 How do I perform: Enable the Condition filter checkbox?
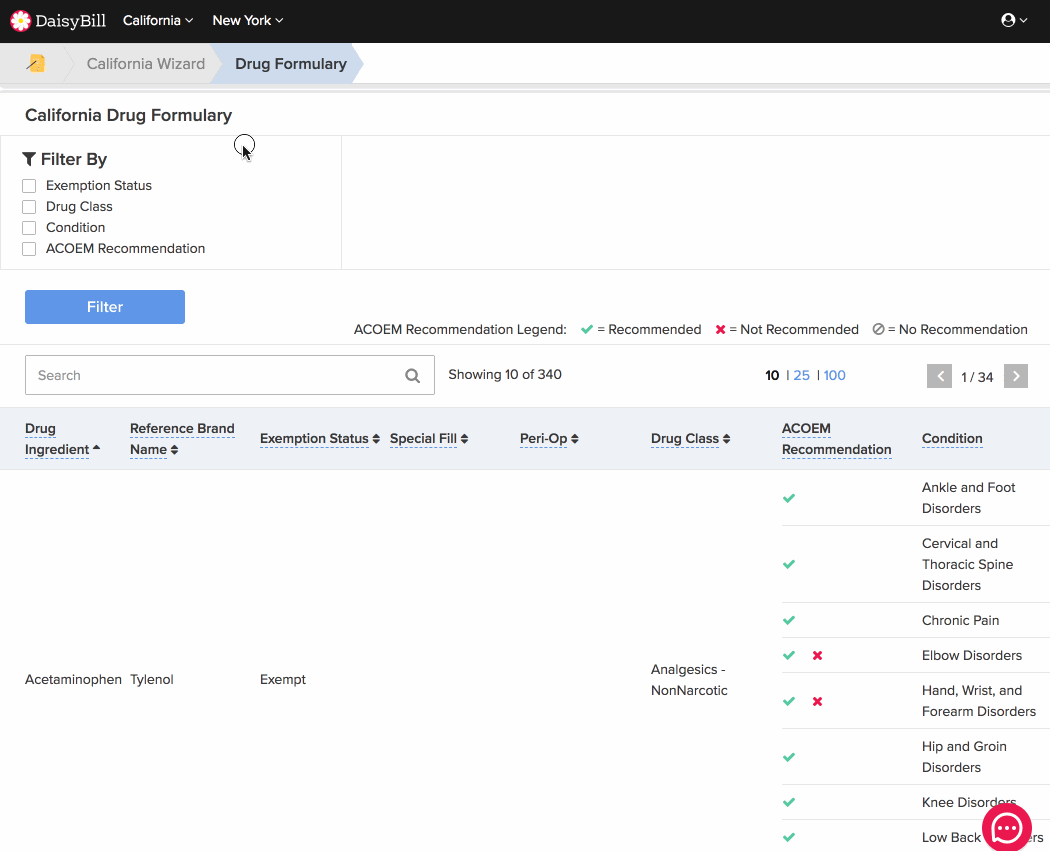click(29, 228)
